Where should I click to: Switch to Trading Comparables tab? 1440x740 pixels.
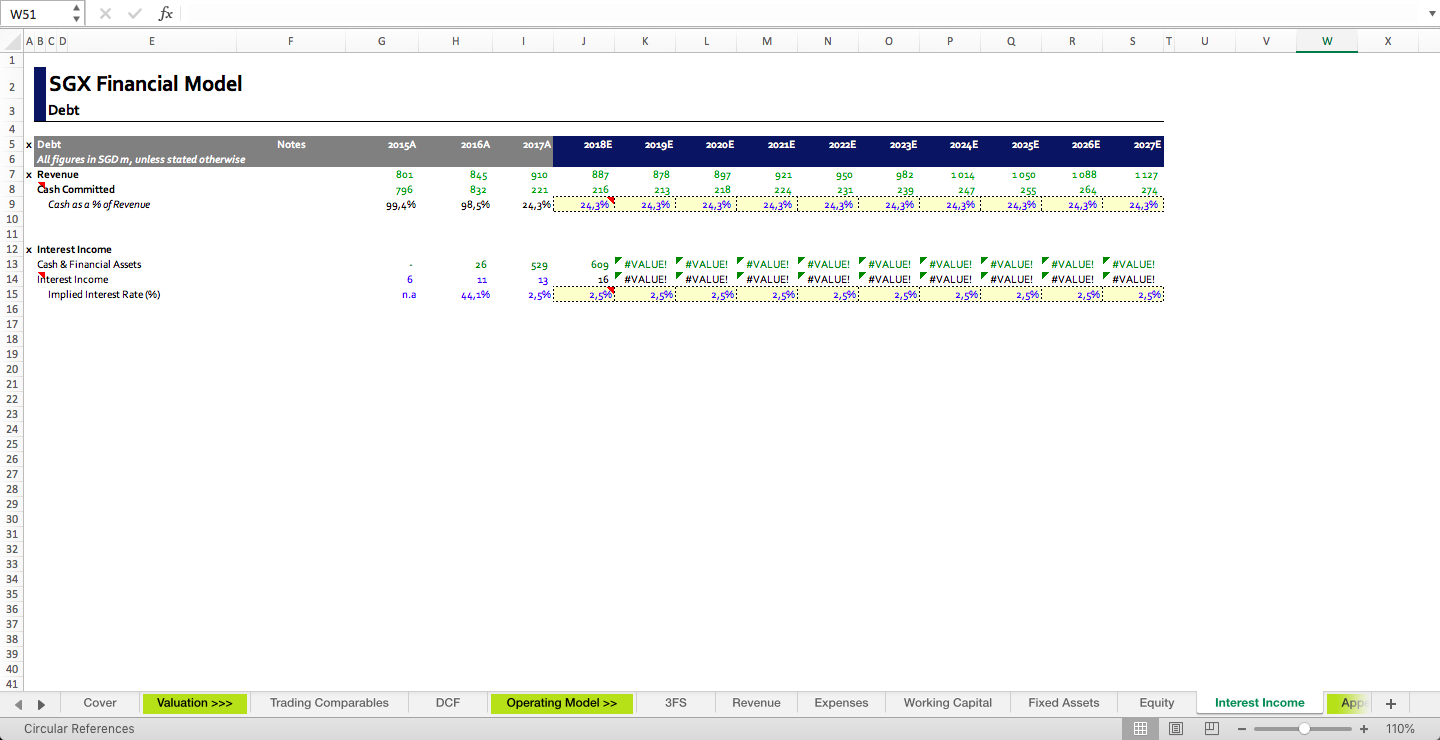[329, 703]
